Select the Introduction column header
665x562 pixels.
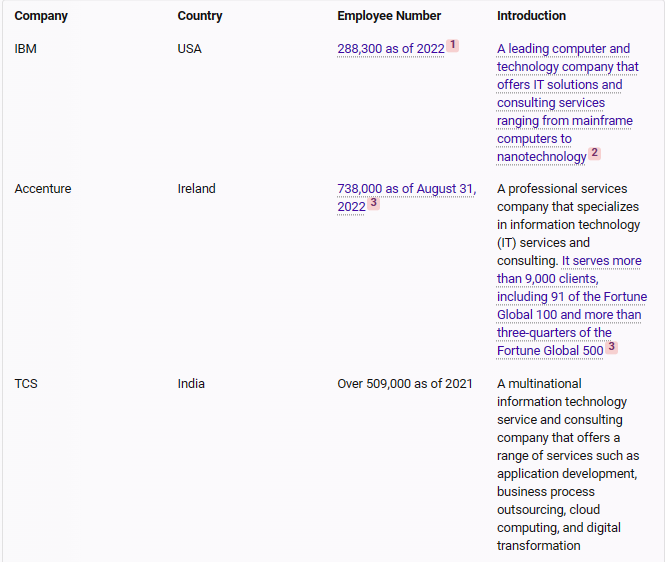point(531,16)
